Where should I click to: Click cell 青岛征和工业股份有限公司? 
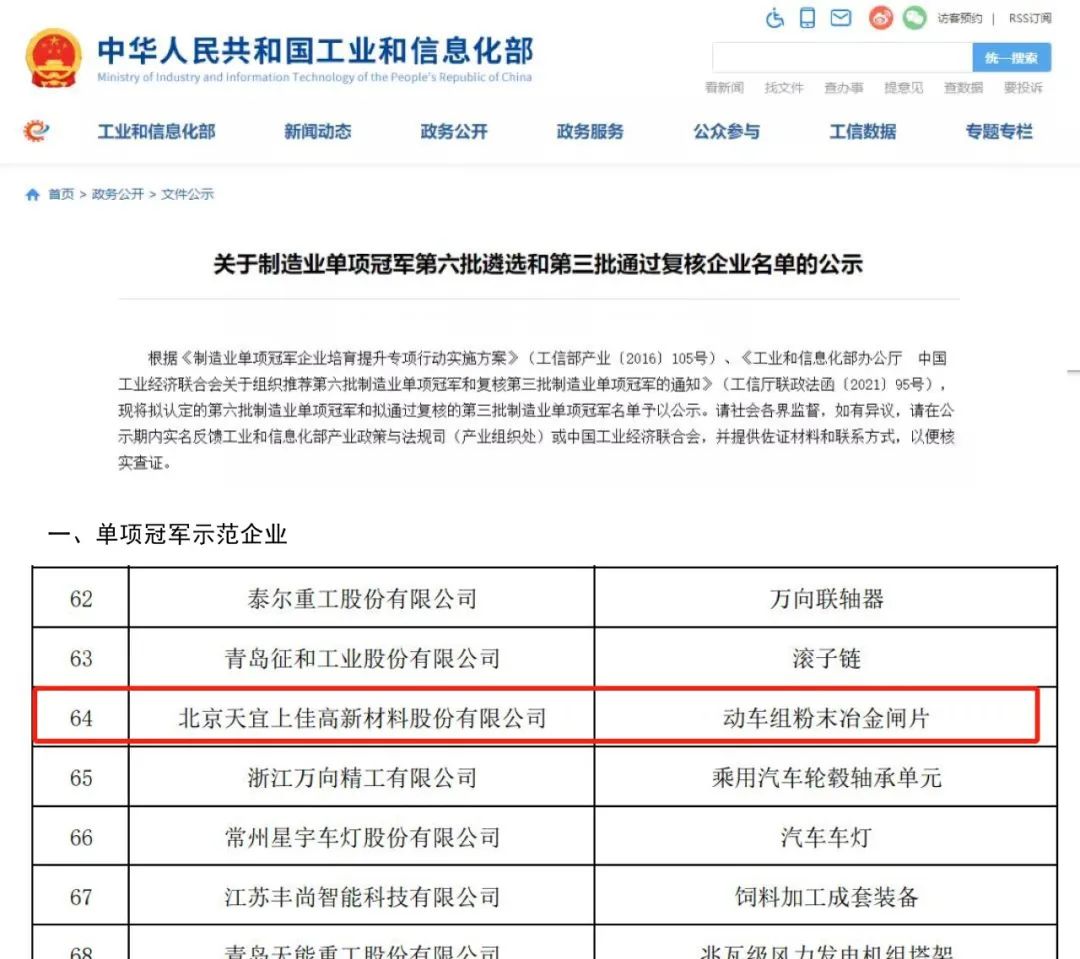point(362,658)
